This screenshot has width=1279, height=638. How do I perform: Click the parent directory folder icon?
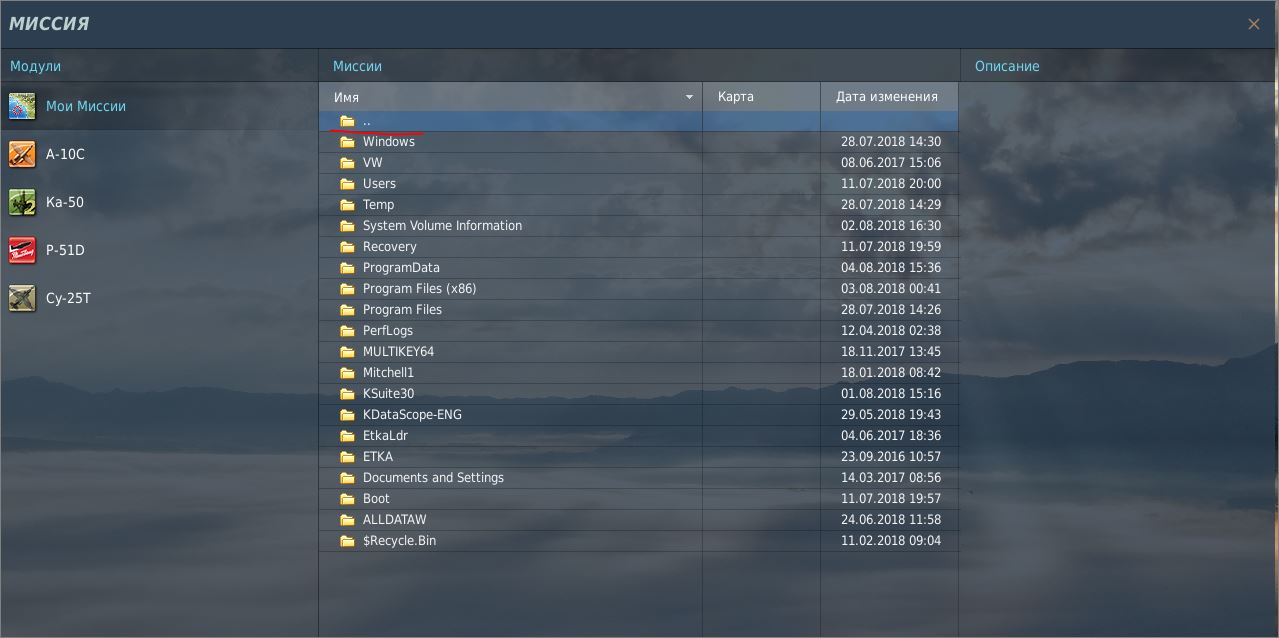click(347, 121)
